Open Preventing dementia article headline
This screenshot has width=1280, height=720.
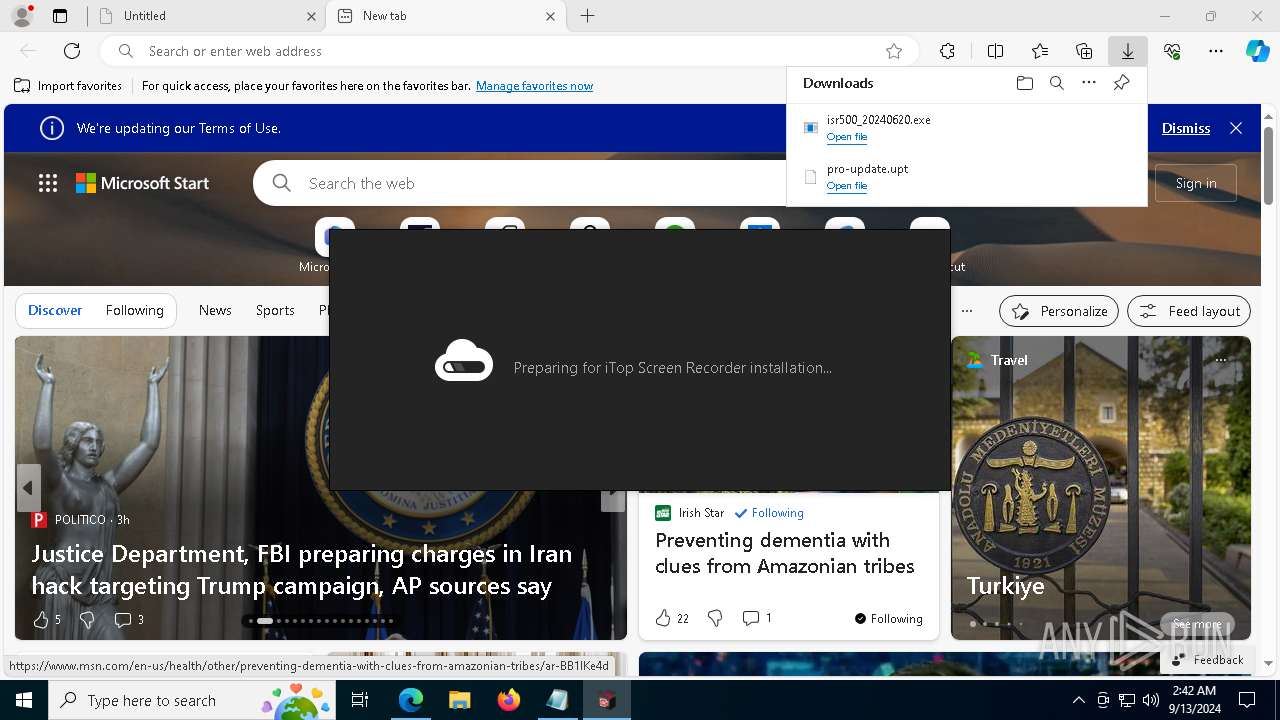pyautogui.click(x=785, y=553)
